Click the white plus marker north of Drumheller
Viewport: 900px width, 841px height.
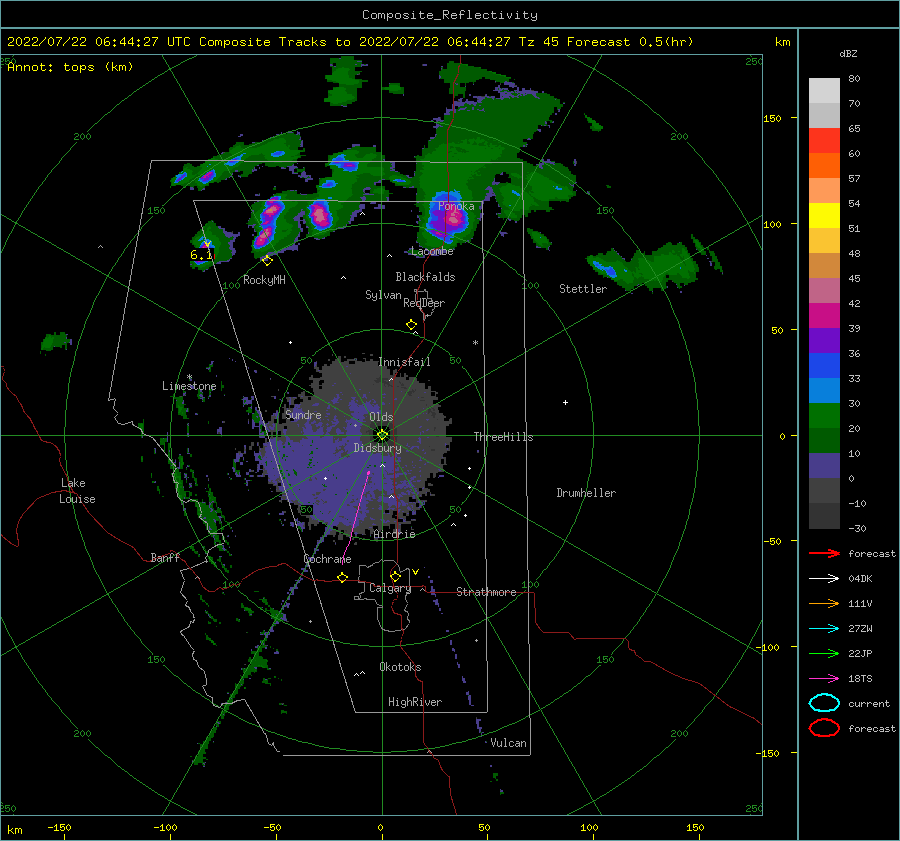(565, 402)
